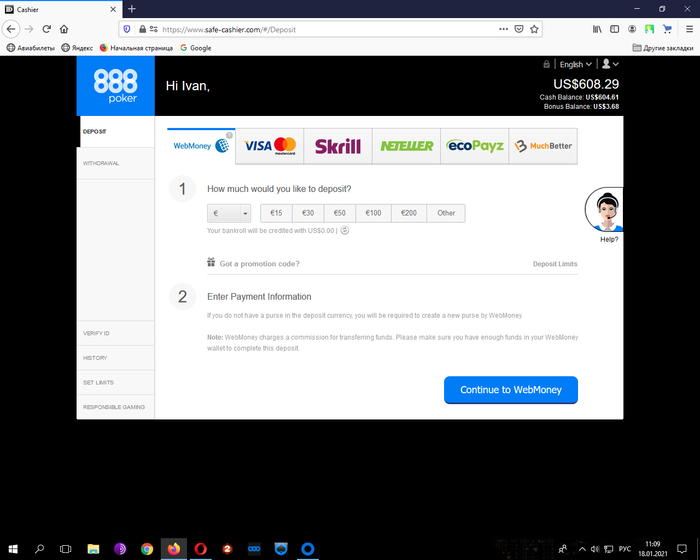Choose Other deposit amount
The image size is (700, 560).
446,213
